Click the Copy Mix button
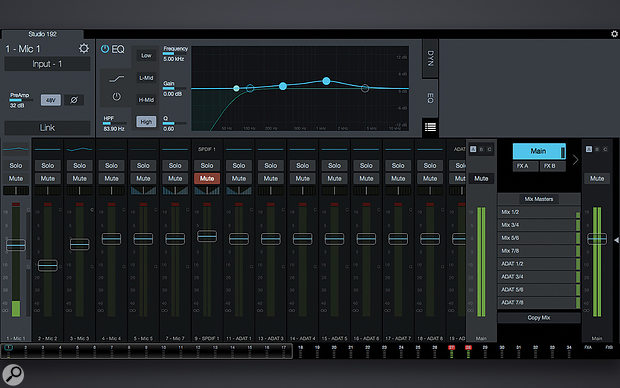620x388 pixels. click(x=539, y=318)
